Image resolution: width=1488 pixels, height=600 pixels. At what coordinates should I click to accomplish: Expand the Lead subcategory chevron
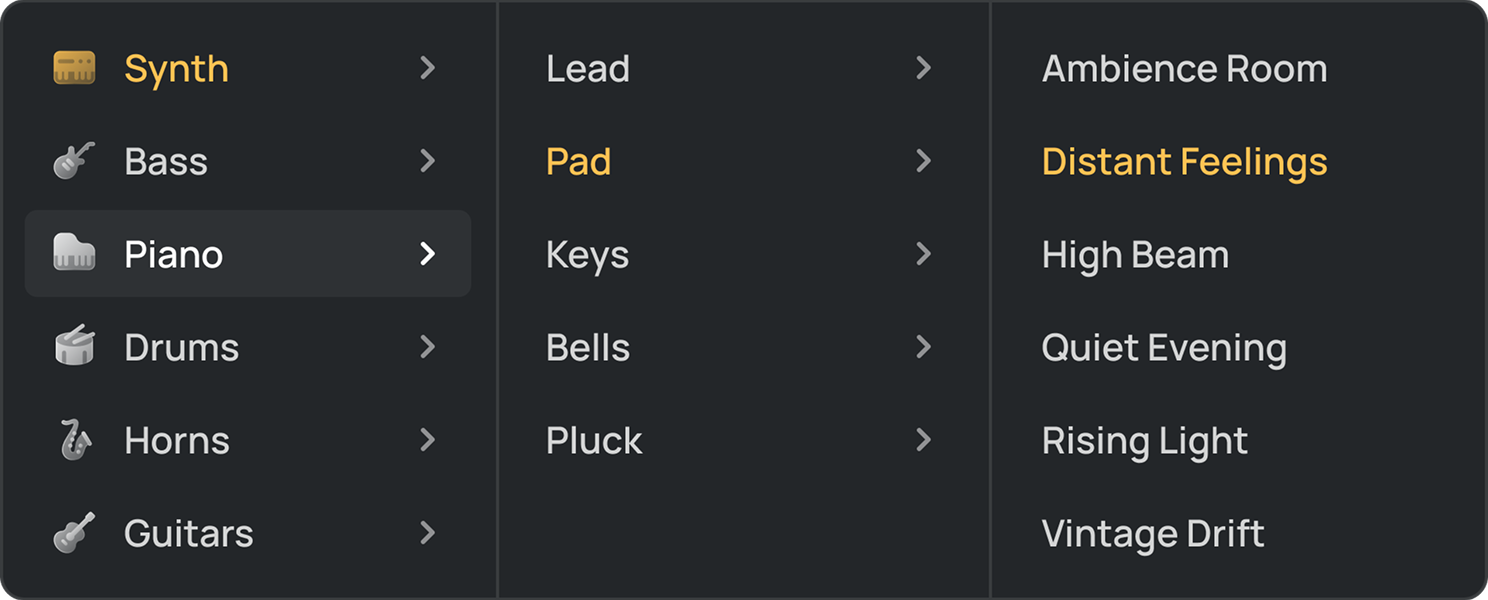click(x=923, y=68)
